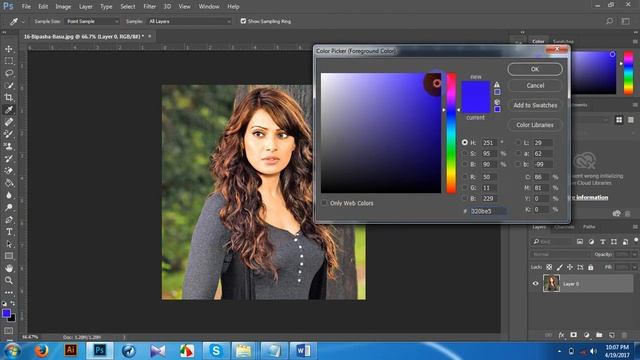Filter layers by type layers icon
This screenshot has width=640, height=360.
coord(603,242)
